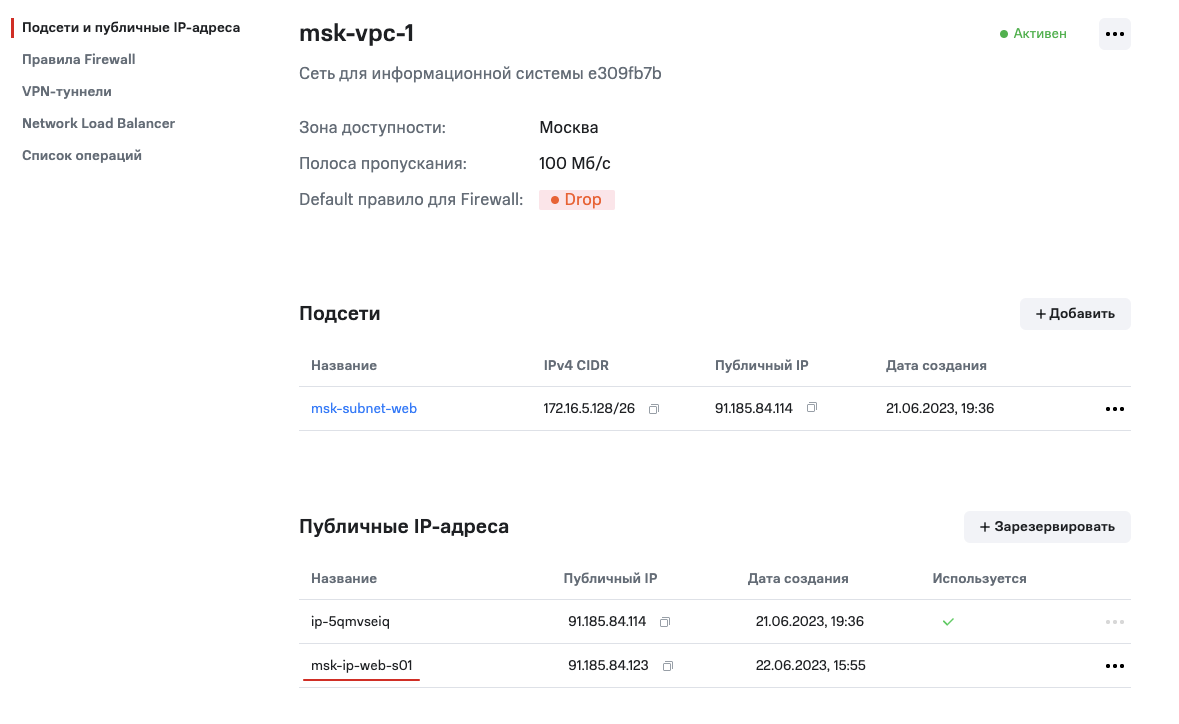
Task: Click the green Используется checkmark for ip-5qmvseiq
Action: 948,622
